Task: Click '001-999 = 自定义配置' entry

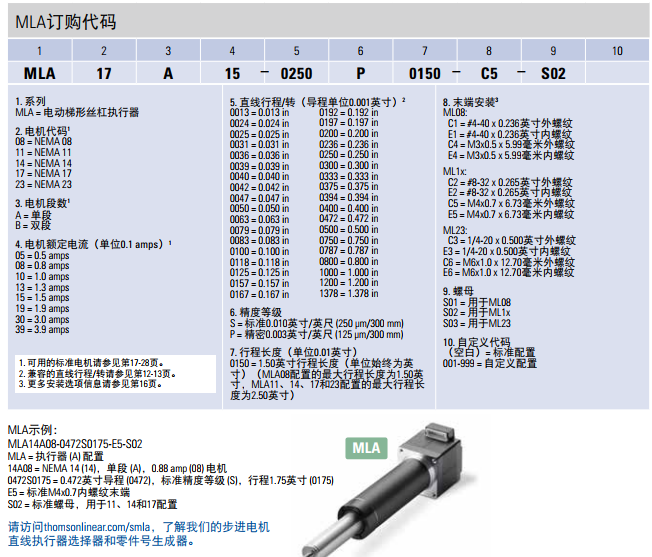Action: tap(490, 363)
